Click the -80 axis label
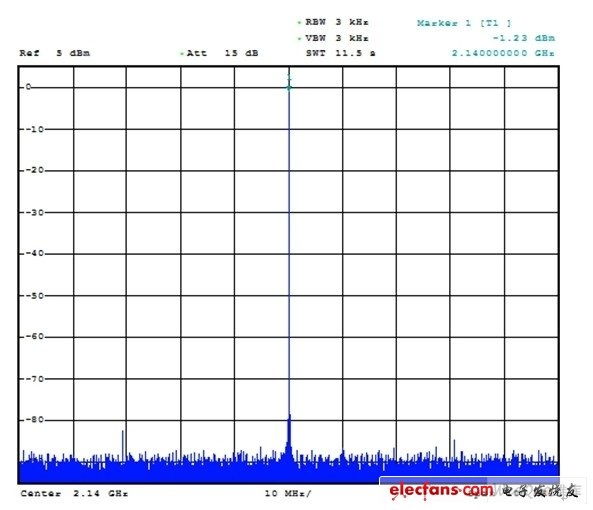Viewport: 593px width, 510px height. pyautogui.click(x=34, y=420)
